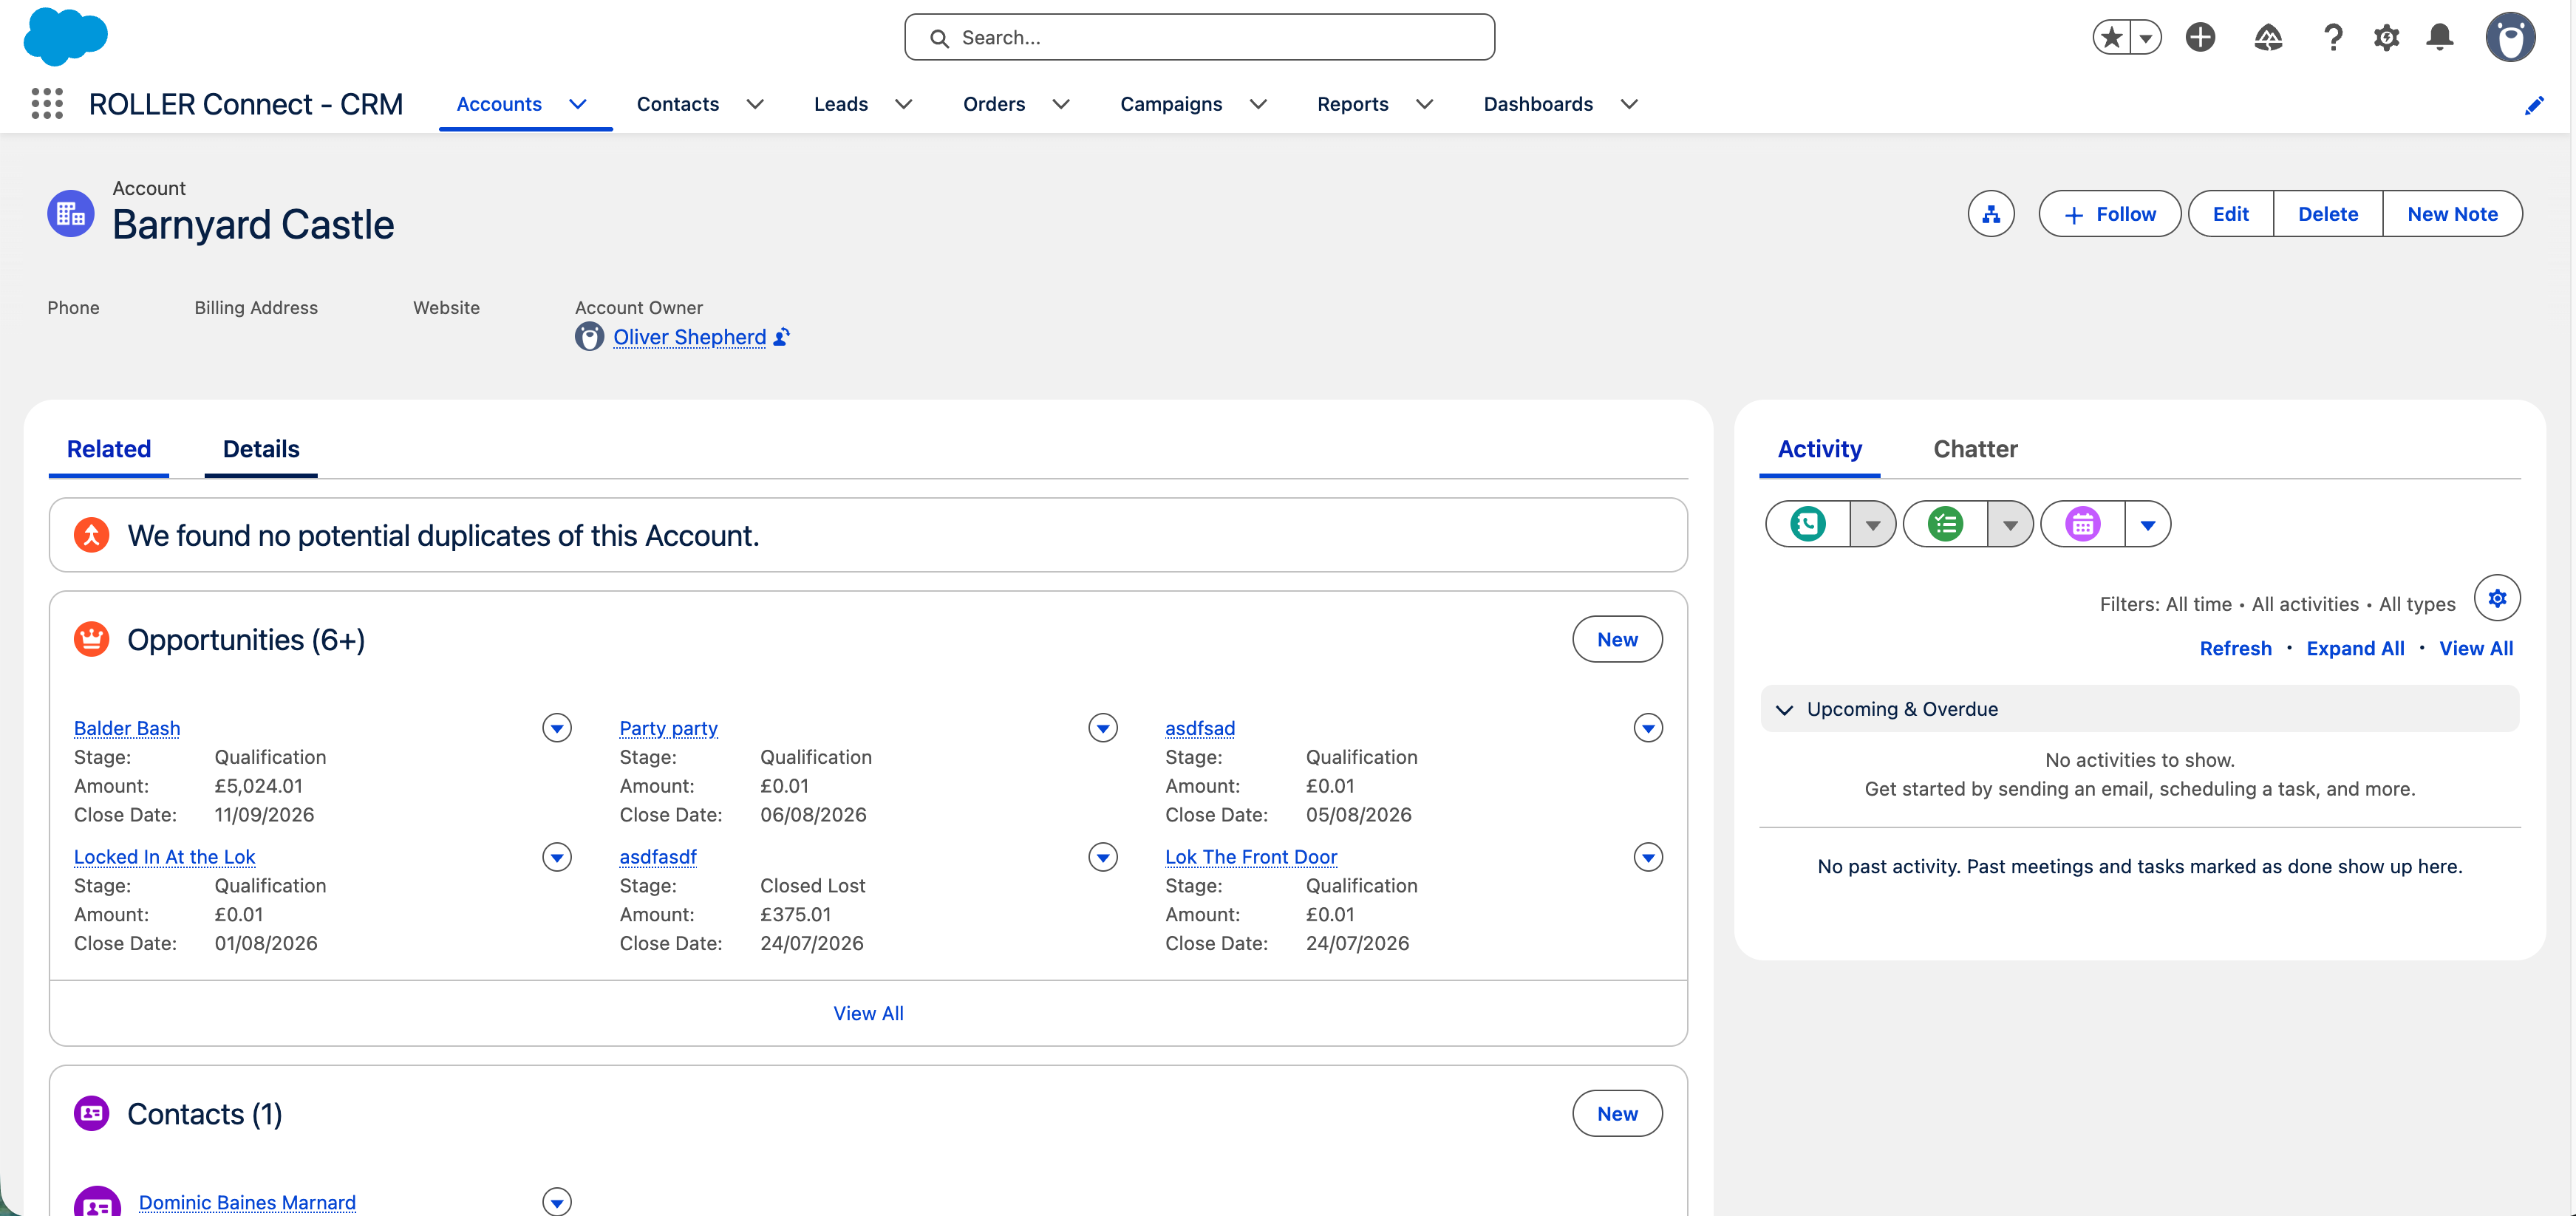Open the Notifications bell
Viewport: 2576px width, 1216px height.
click(x=2440, y=37)
